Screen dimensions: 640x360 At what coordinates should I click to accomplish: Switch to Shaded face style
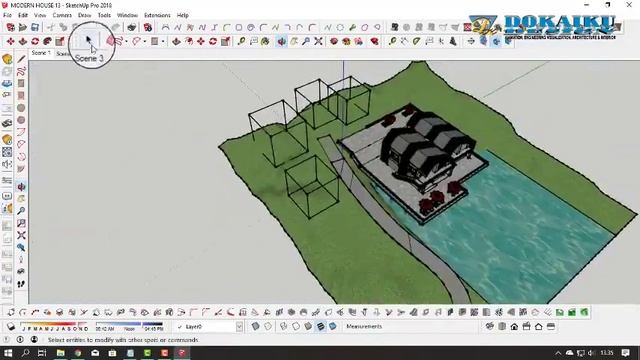[308, 327]
